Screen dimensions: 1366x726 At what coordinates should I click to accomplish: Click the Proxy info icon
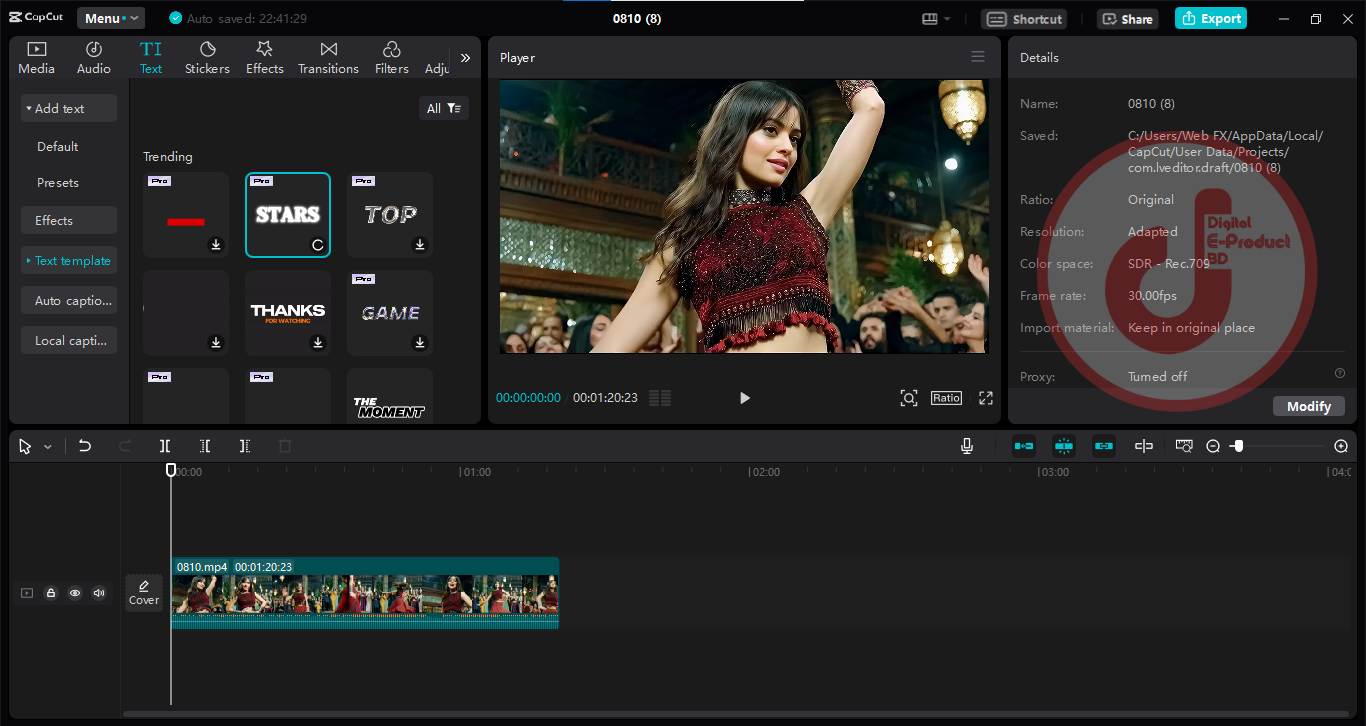tap(1340, 373)
